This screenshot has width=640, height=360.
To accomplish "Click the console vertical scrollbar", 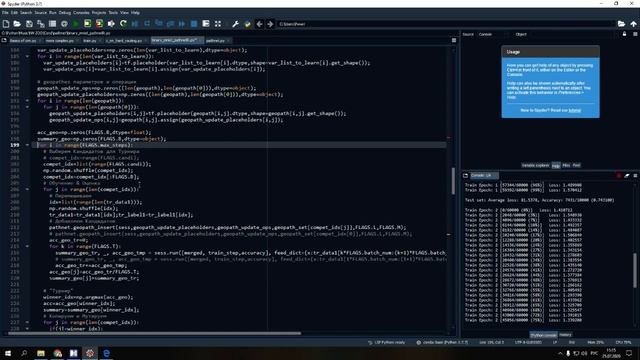I will (x=635, y=270).
